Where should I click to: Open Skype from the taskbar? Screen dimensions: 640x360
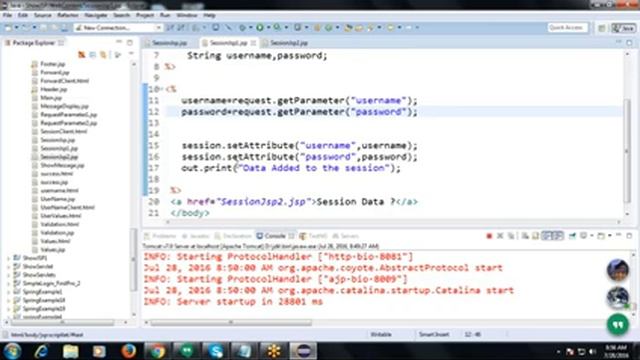point(215,351)
